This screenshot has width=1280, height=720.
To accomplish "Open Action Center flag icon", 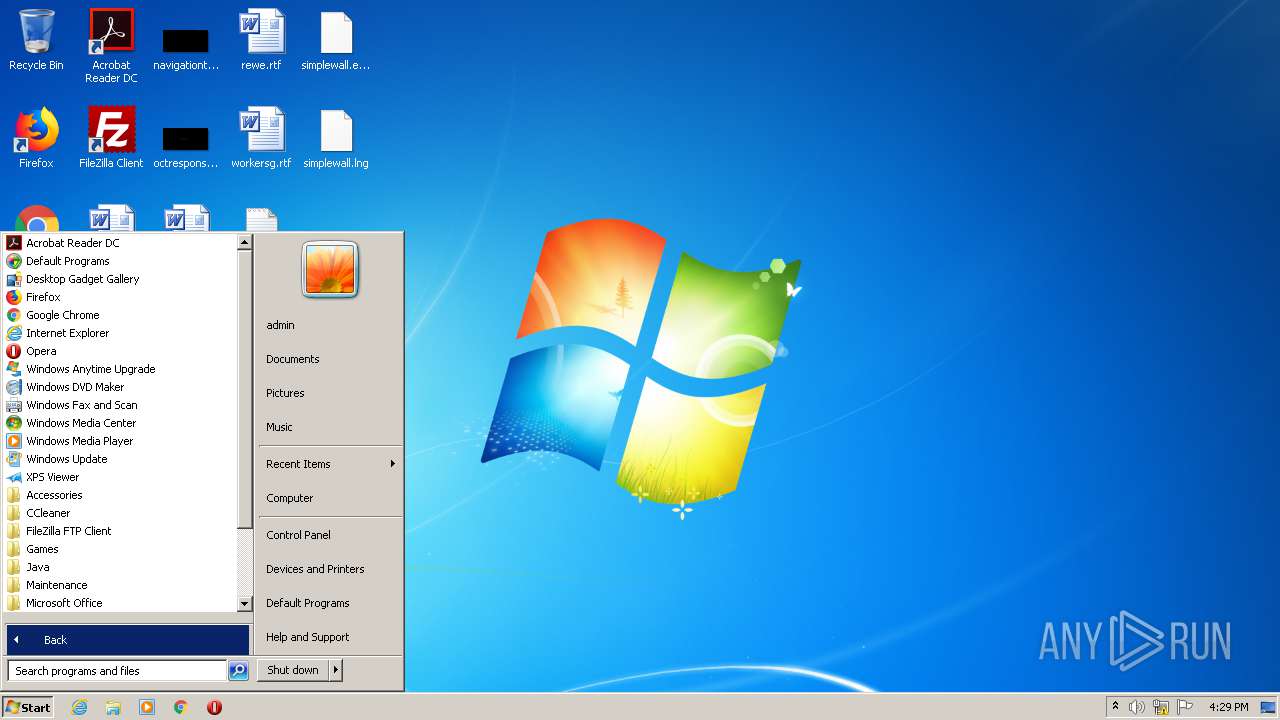I will pos(1185,707).
